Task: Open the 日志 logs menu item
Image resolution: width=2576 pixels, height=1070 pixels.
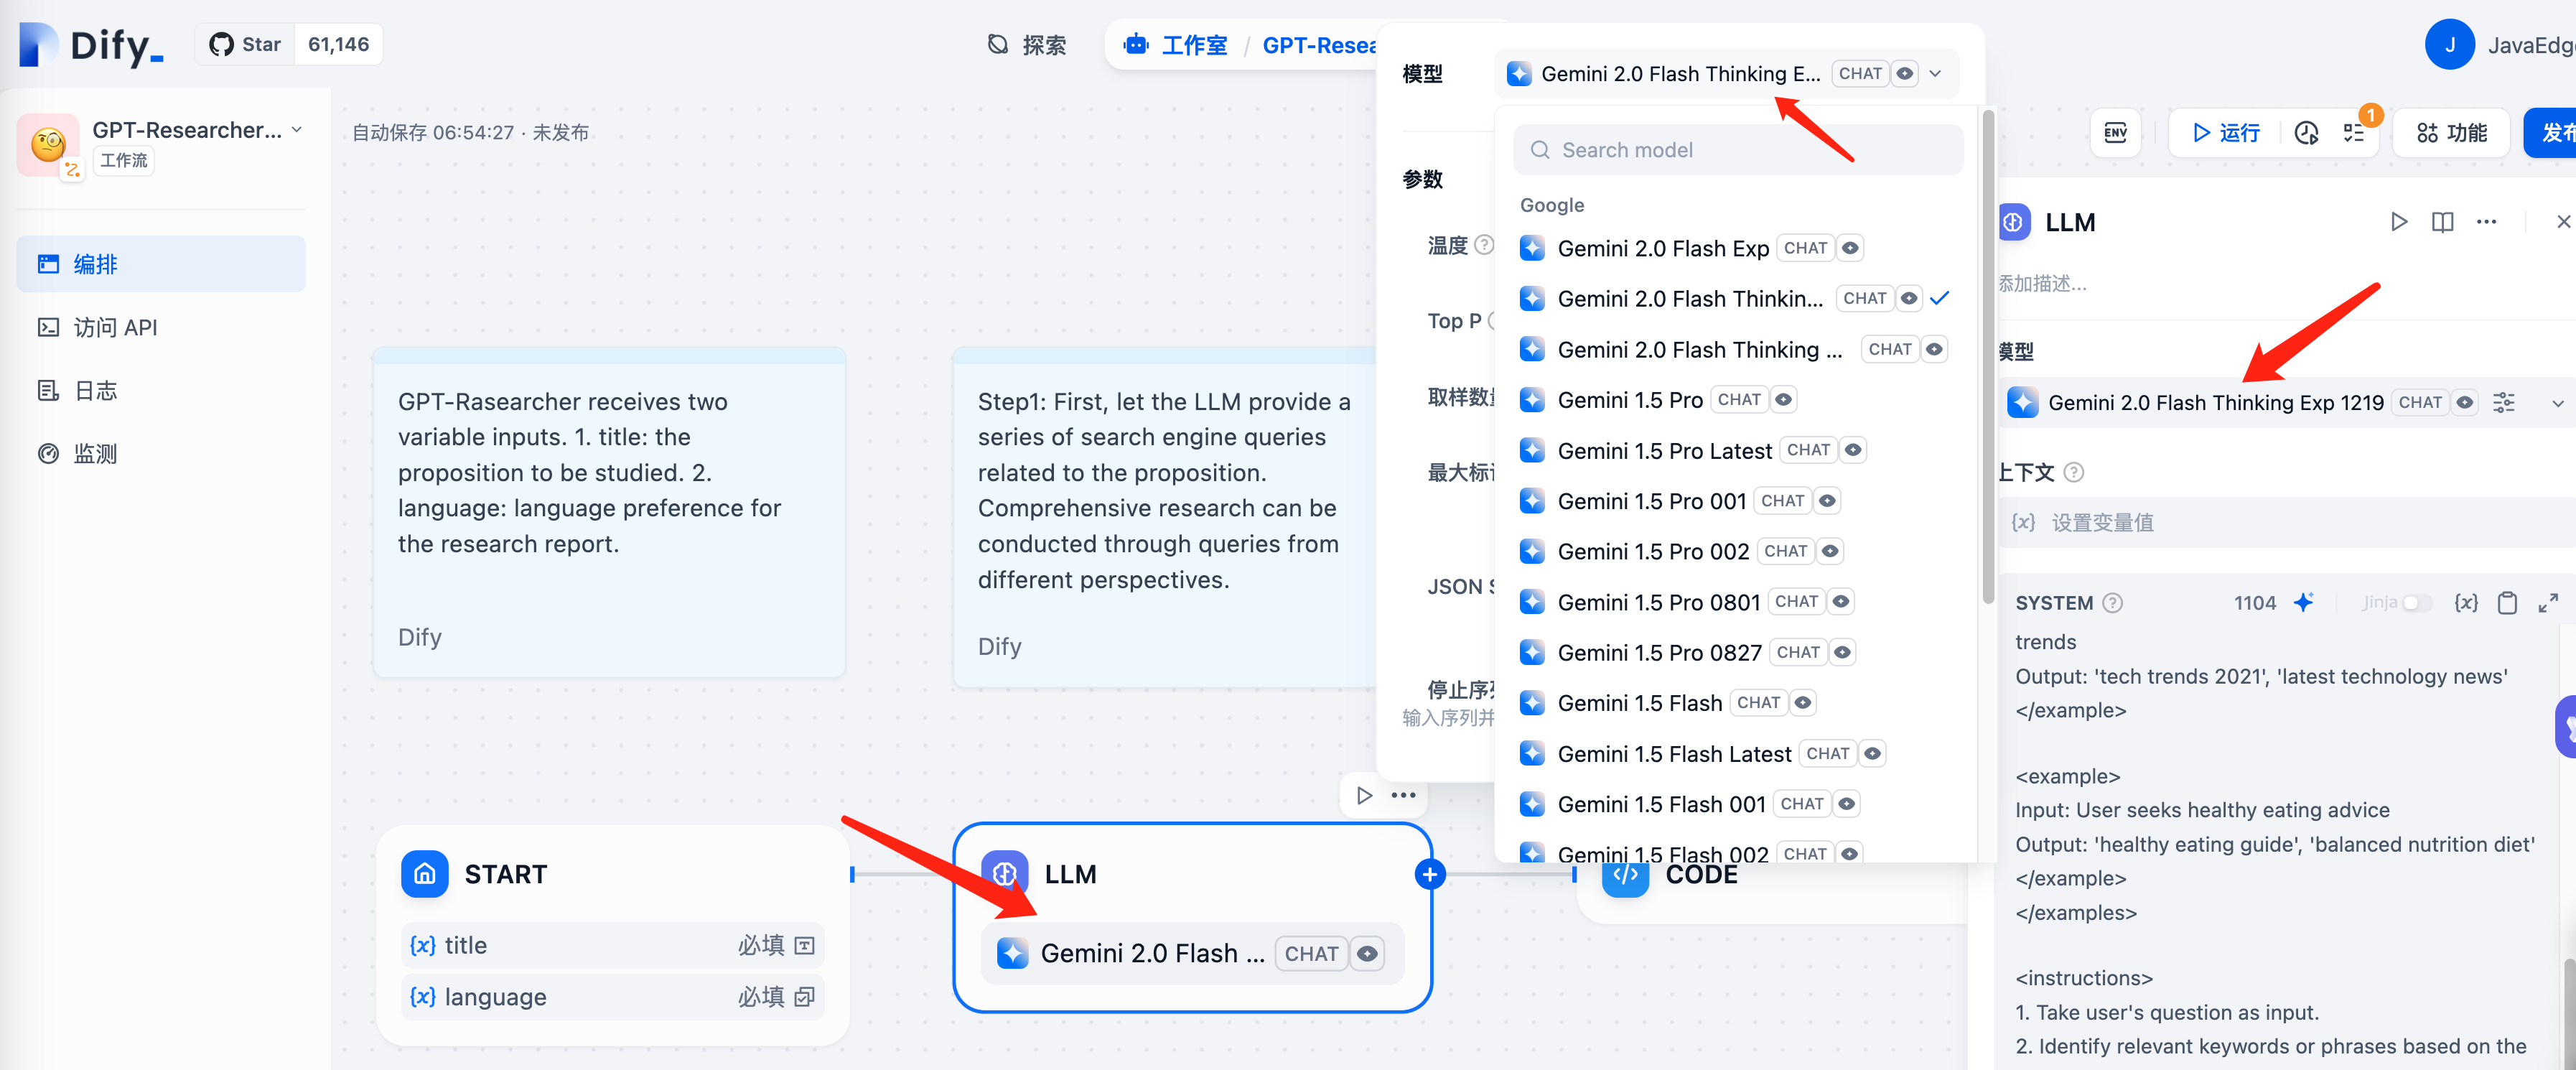Action: (x=161, y=390)
